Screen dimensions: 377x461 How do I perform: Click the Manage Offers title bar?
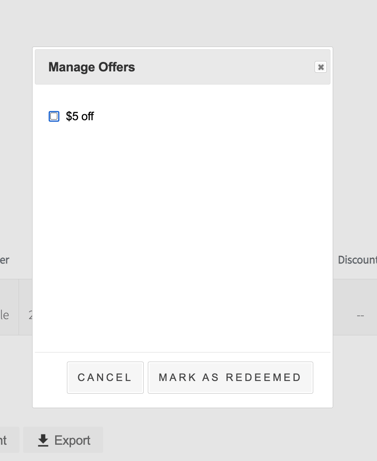pyautogui.click(x=183, y=67)
